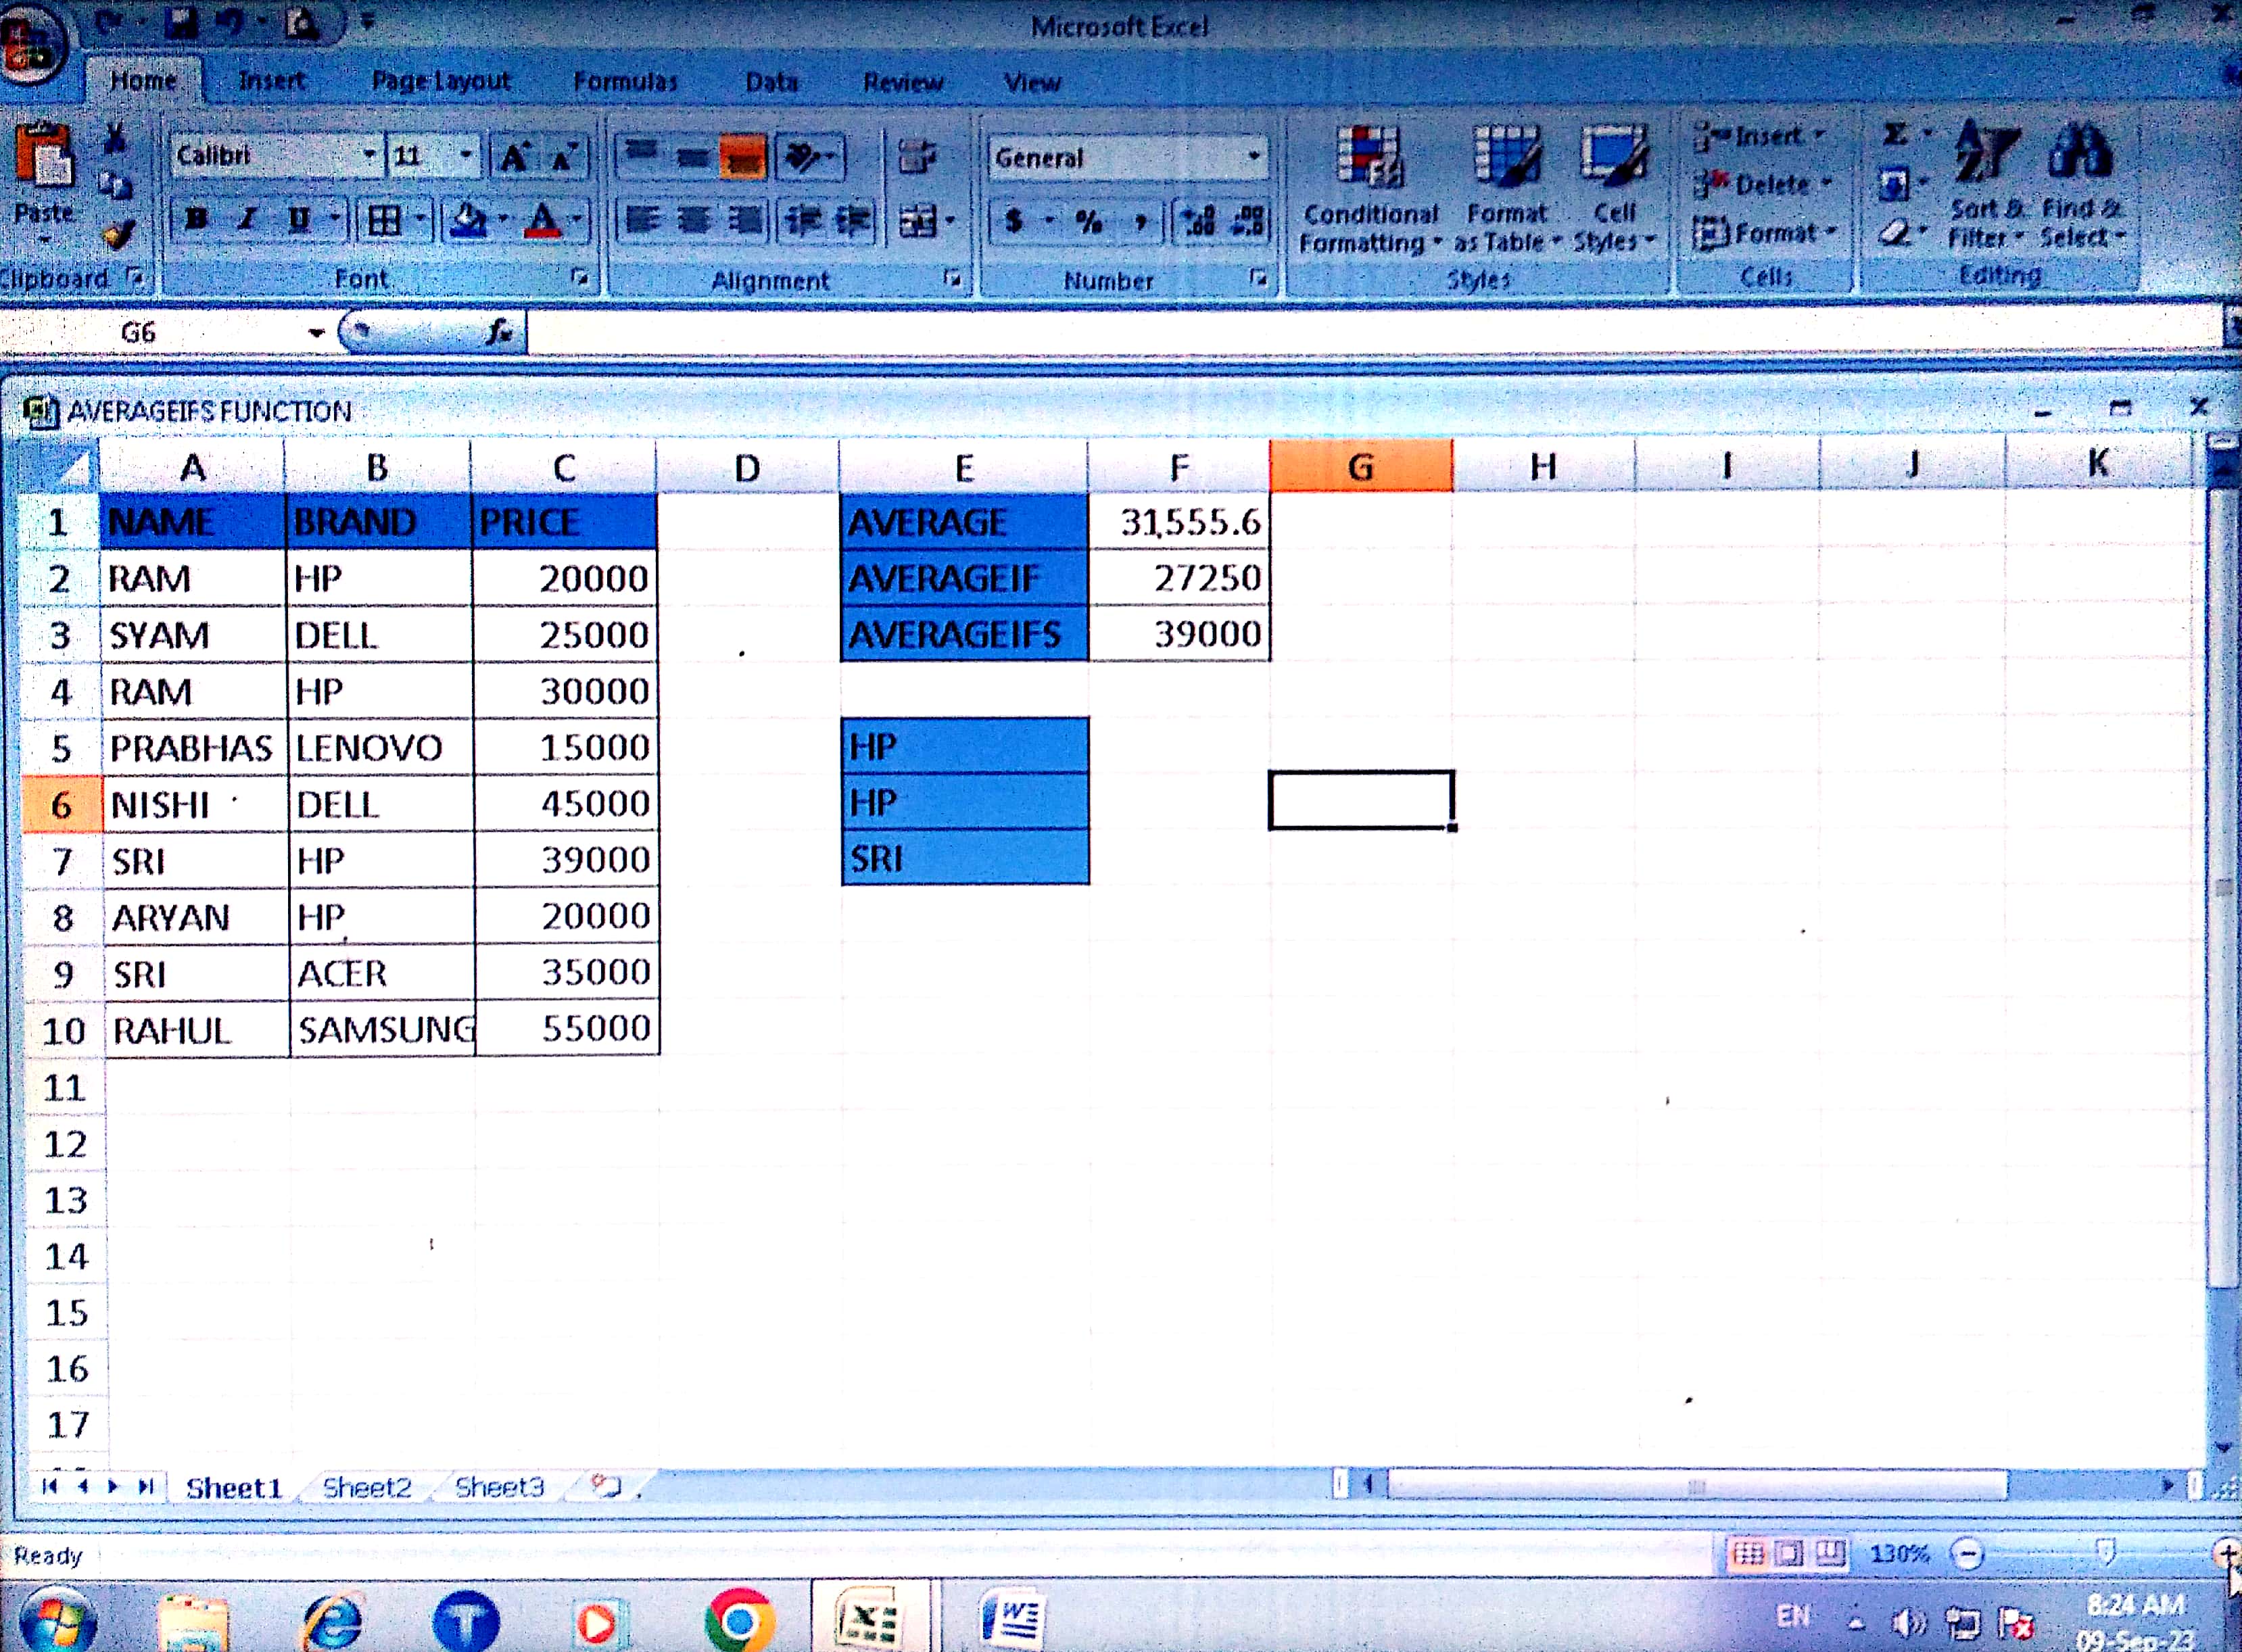Open Google Chrome from the taskbar

point(738,1620)
